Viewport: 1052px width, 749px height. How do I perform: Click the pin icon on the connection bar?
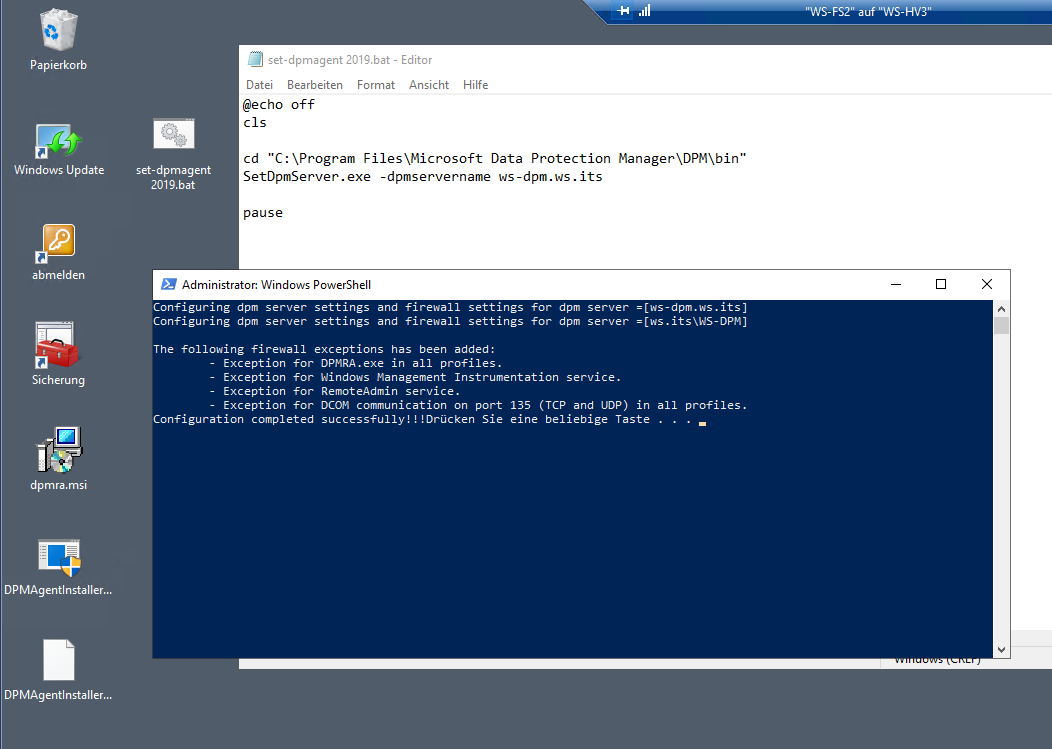click(623, 11)
